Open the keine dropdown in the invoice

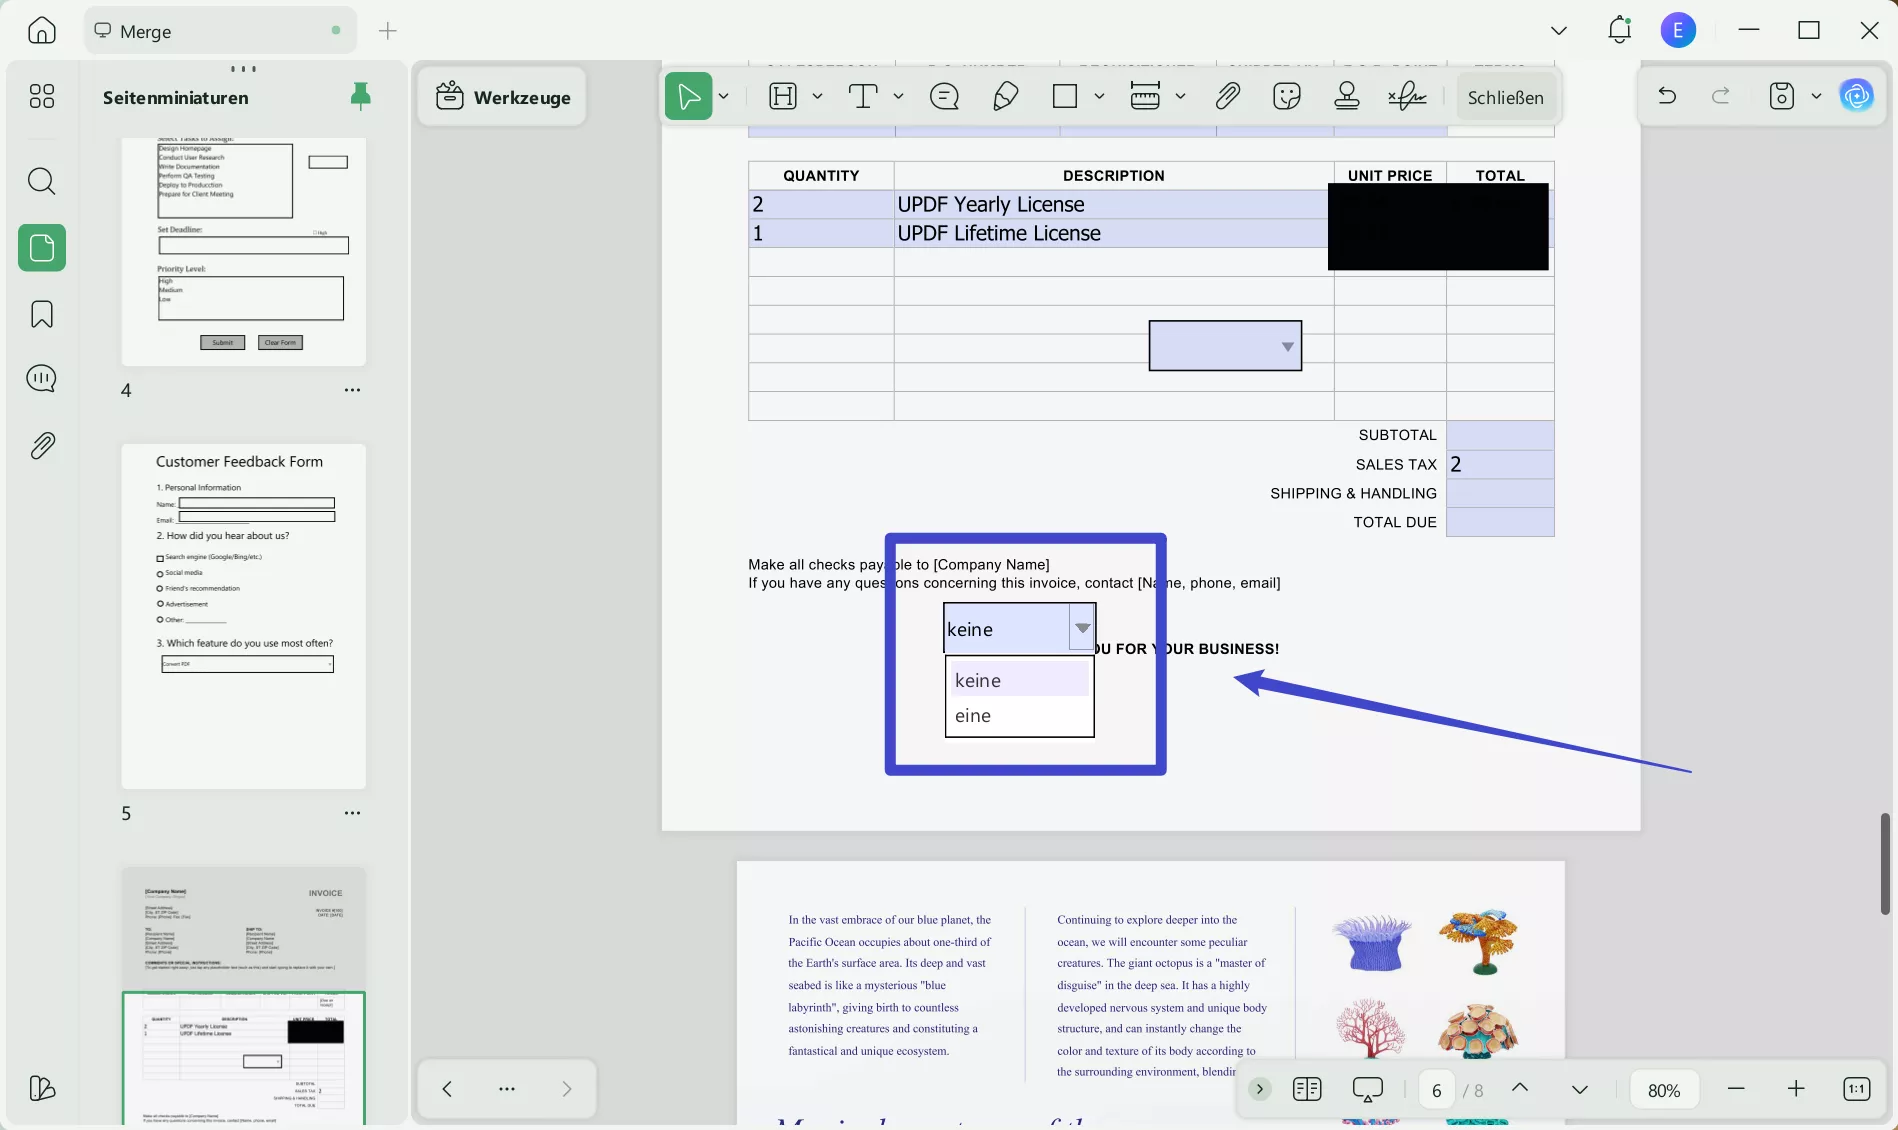(1081, 628)
